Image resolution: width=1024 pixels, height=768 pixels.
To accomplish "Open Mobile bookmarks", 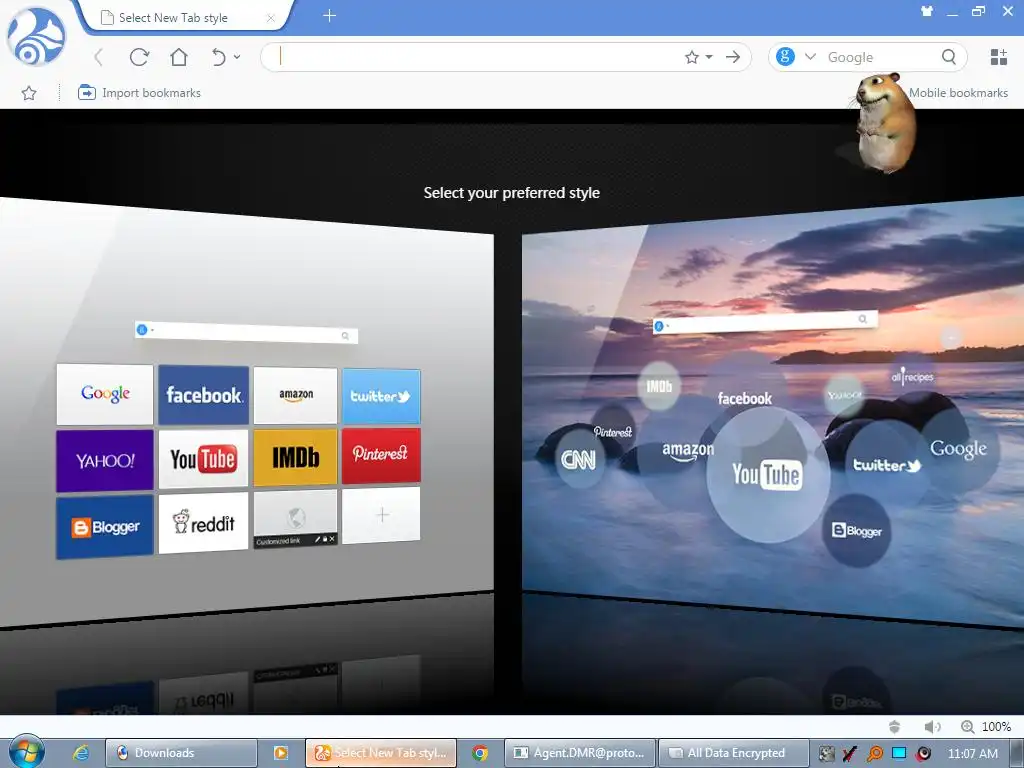I will [958, 93].
